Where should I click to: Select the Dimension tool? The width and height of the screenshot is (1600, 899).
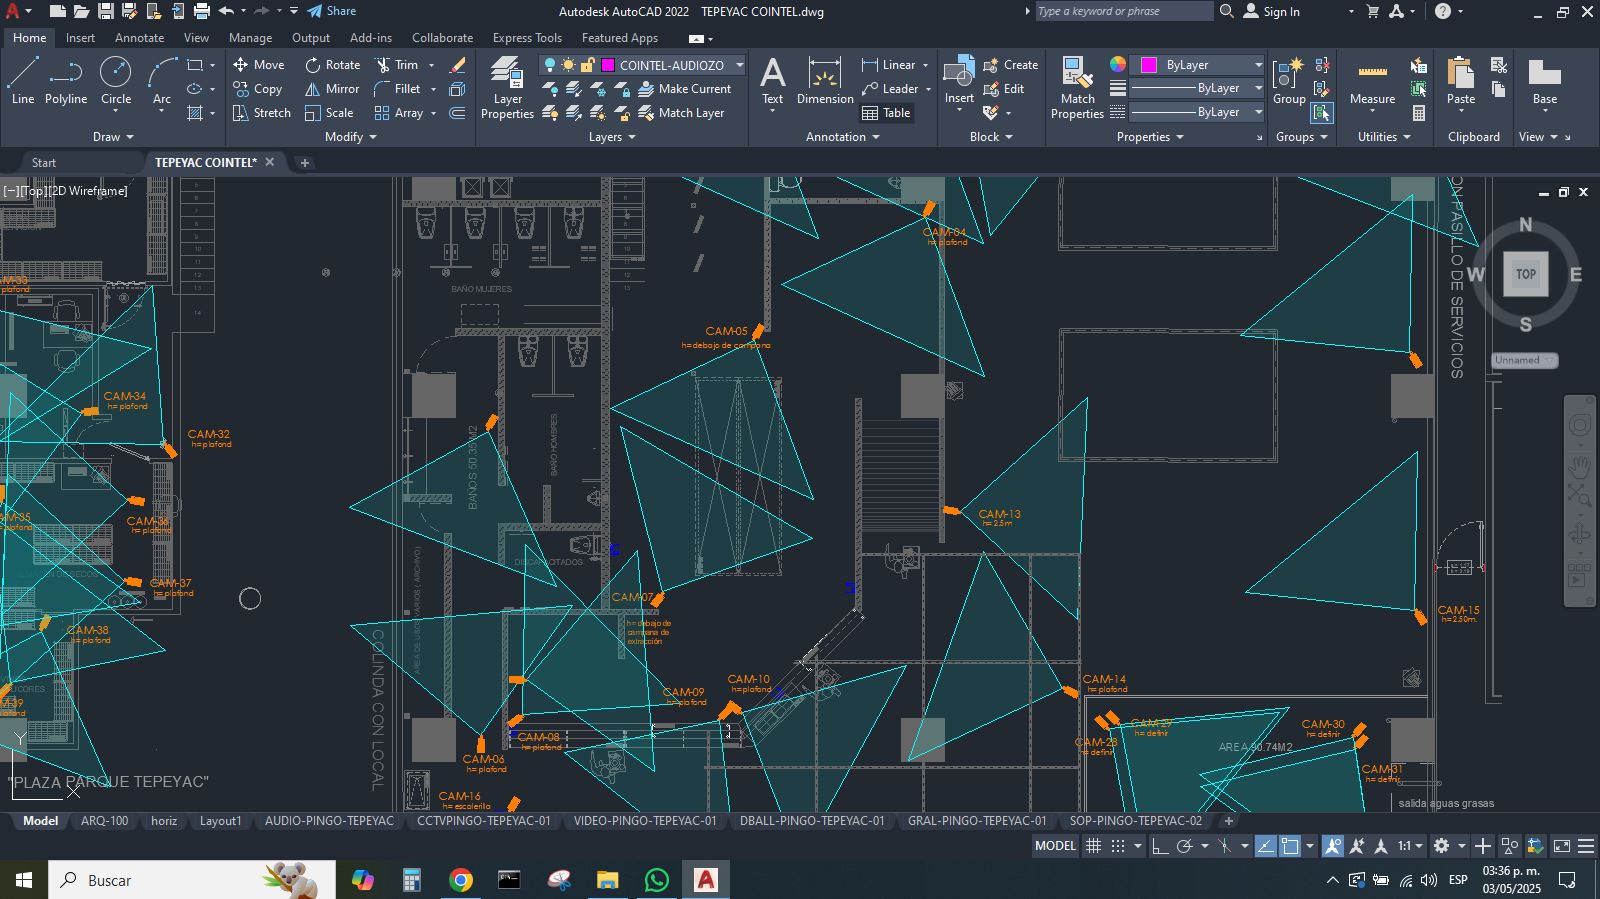tap(825, 81)
